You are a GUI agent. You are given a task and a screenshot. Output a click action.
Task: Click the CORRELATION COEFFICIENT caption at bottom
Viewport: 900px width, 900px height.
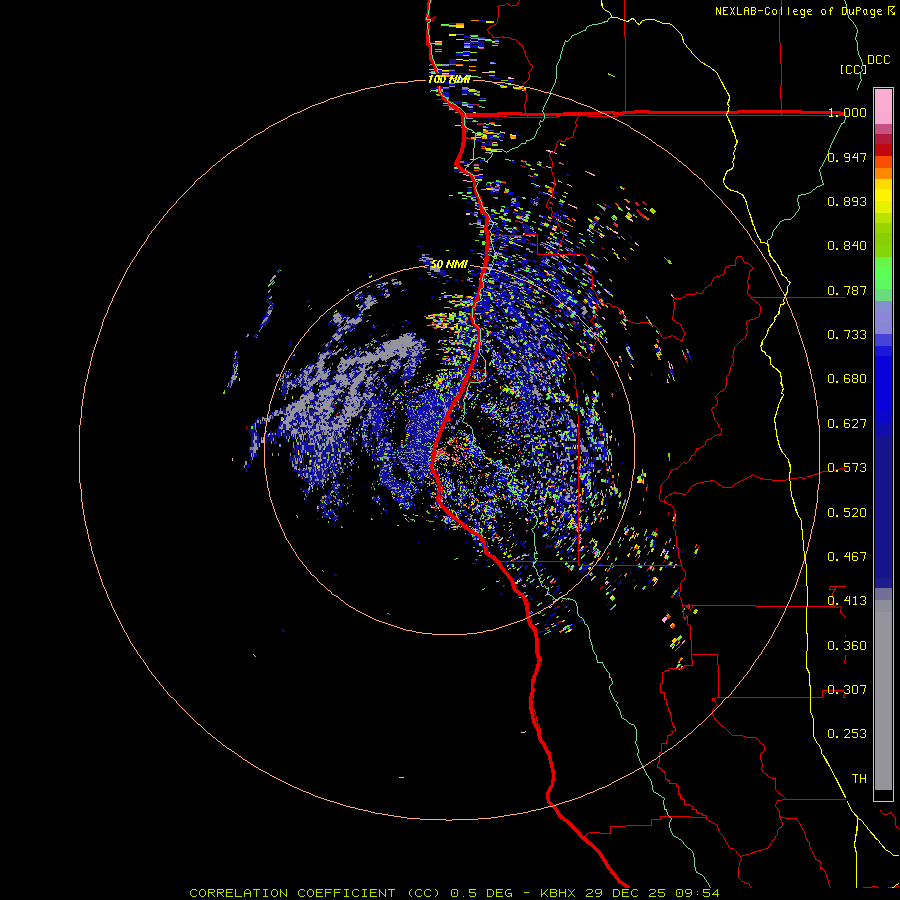coord(454,893)
